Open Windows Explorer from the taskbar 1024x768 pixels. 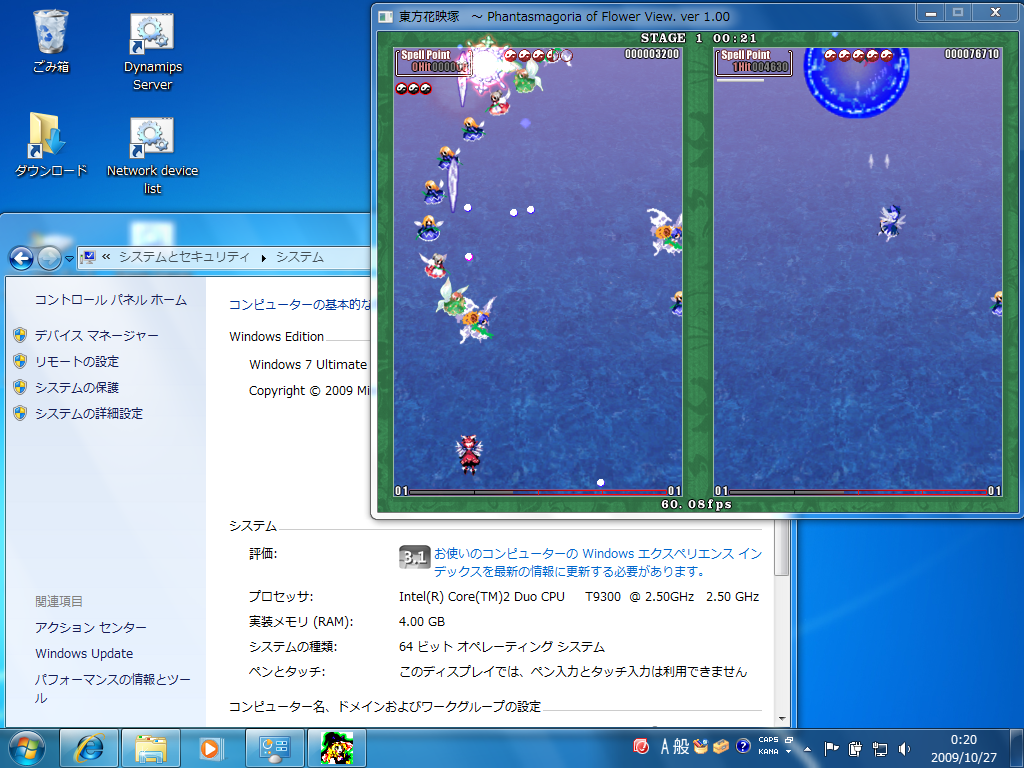151,747
